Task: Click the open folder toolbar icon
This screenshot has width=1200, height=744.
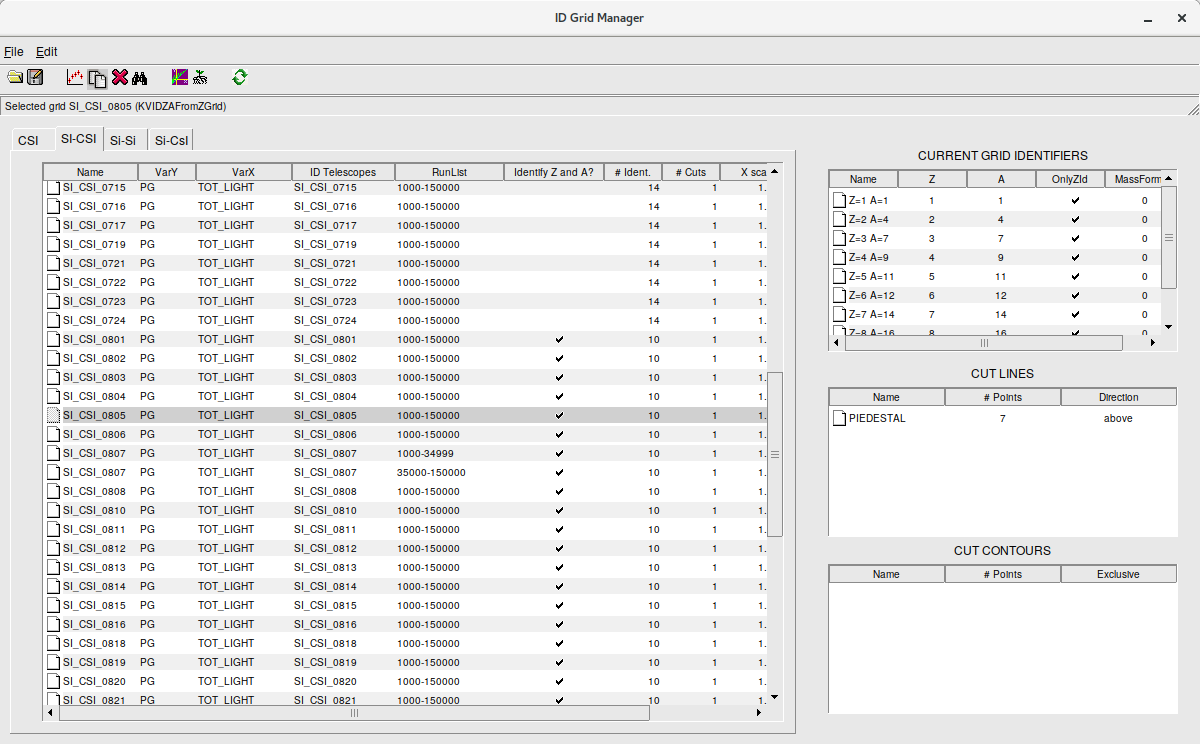Action: (15, 77)
